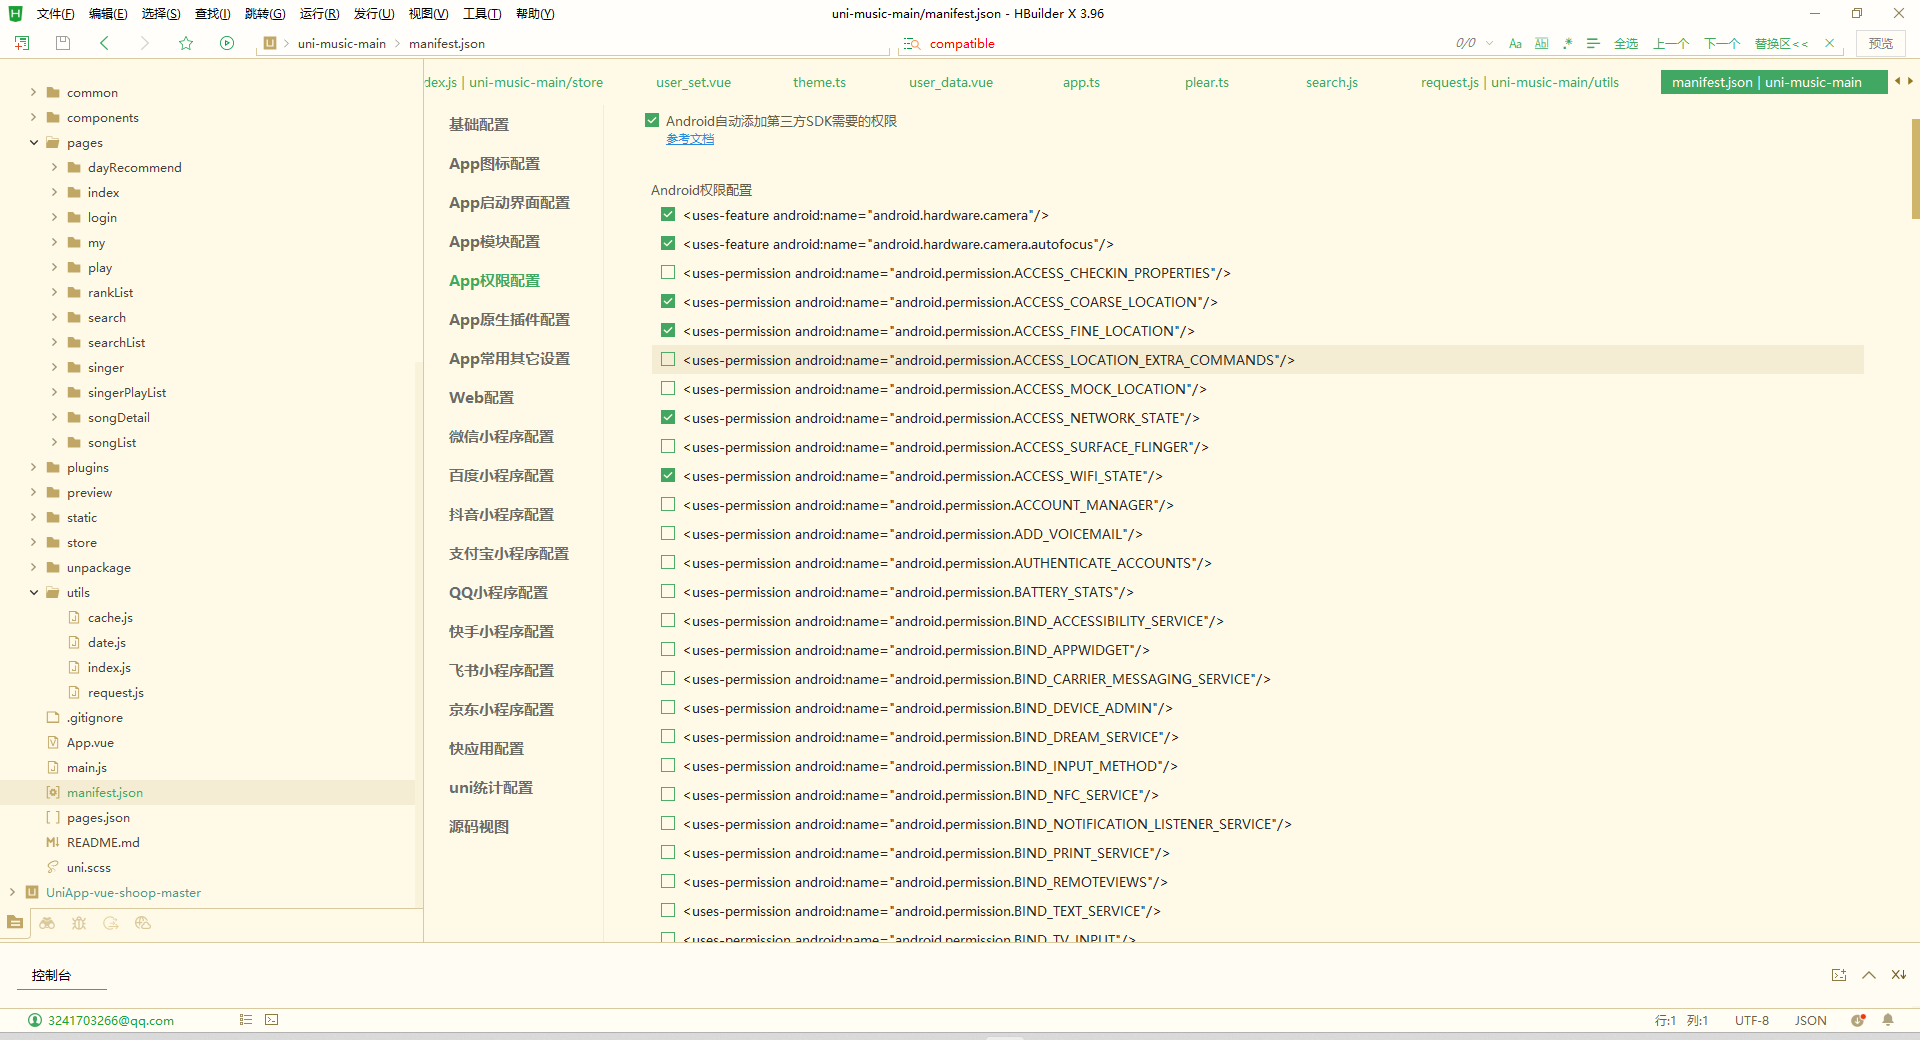Expand the singerPlayList folder
The image size is (1920, 1040).
coord(54,392)
